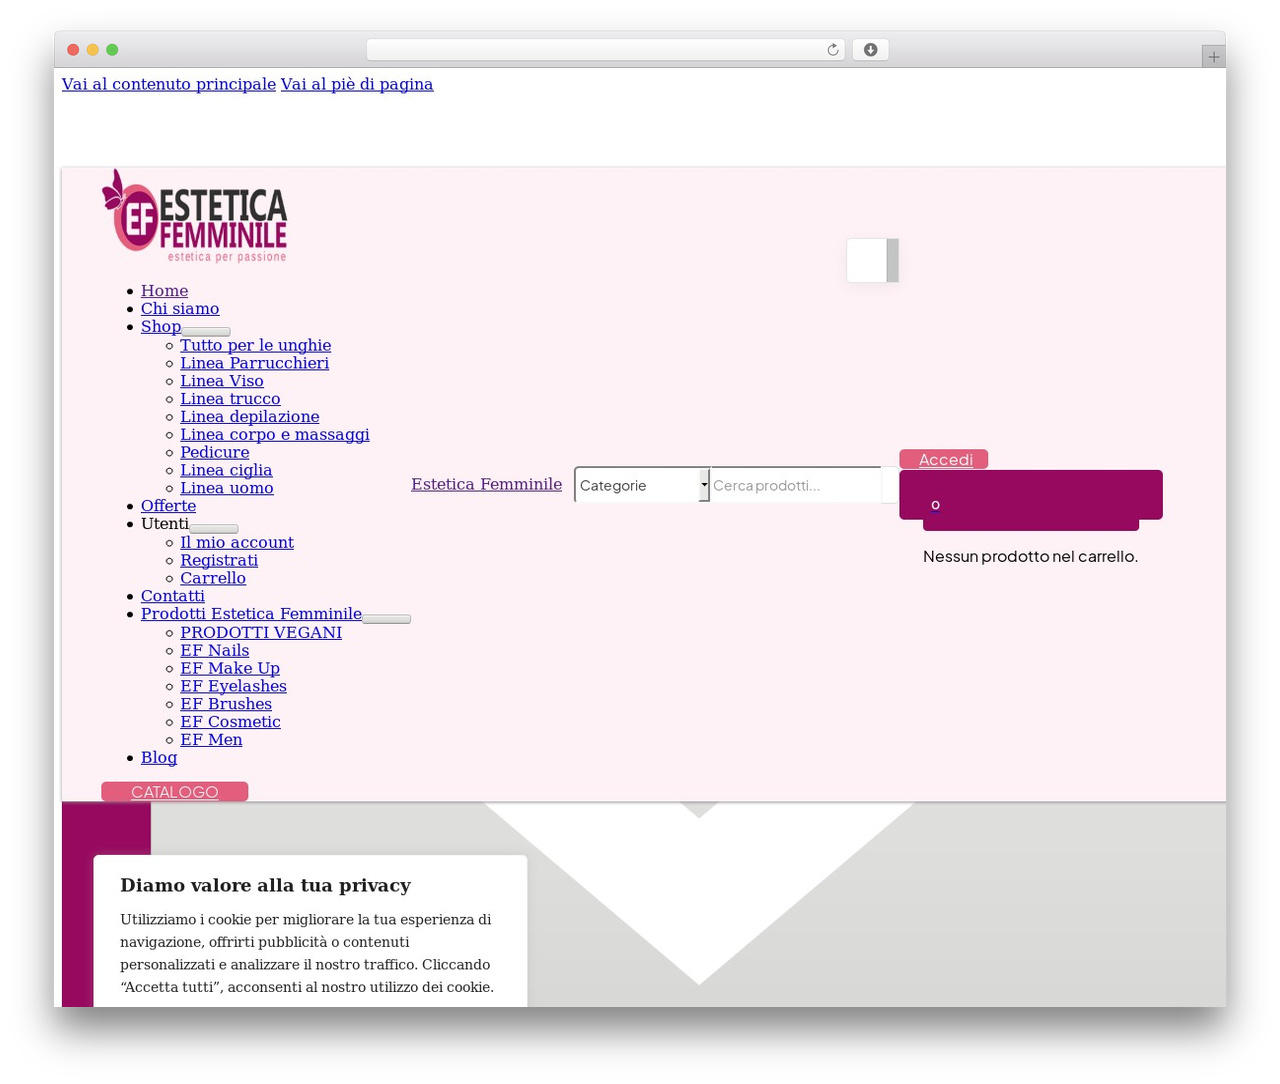Image resolution: width=1280 pixels, height=1084 pixels.
Task: Open the Carrello link
Action: [x=213, y=579]
